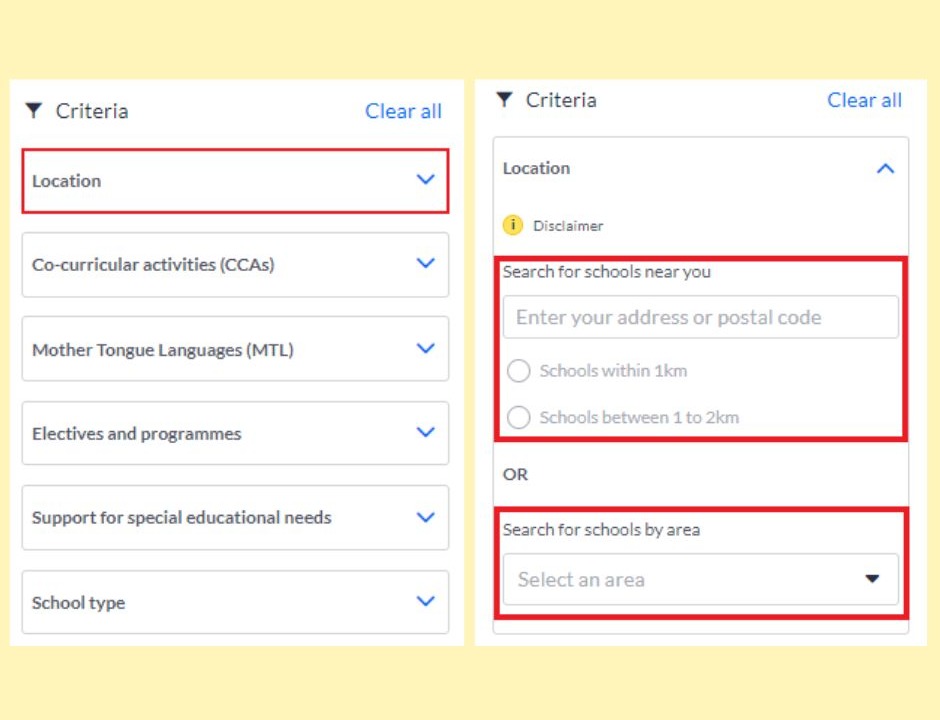Click Clear all in the left panel

[x=403, y=111]
